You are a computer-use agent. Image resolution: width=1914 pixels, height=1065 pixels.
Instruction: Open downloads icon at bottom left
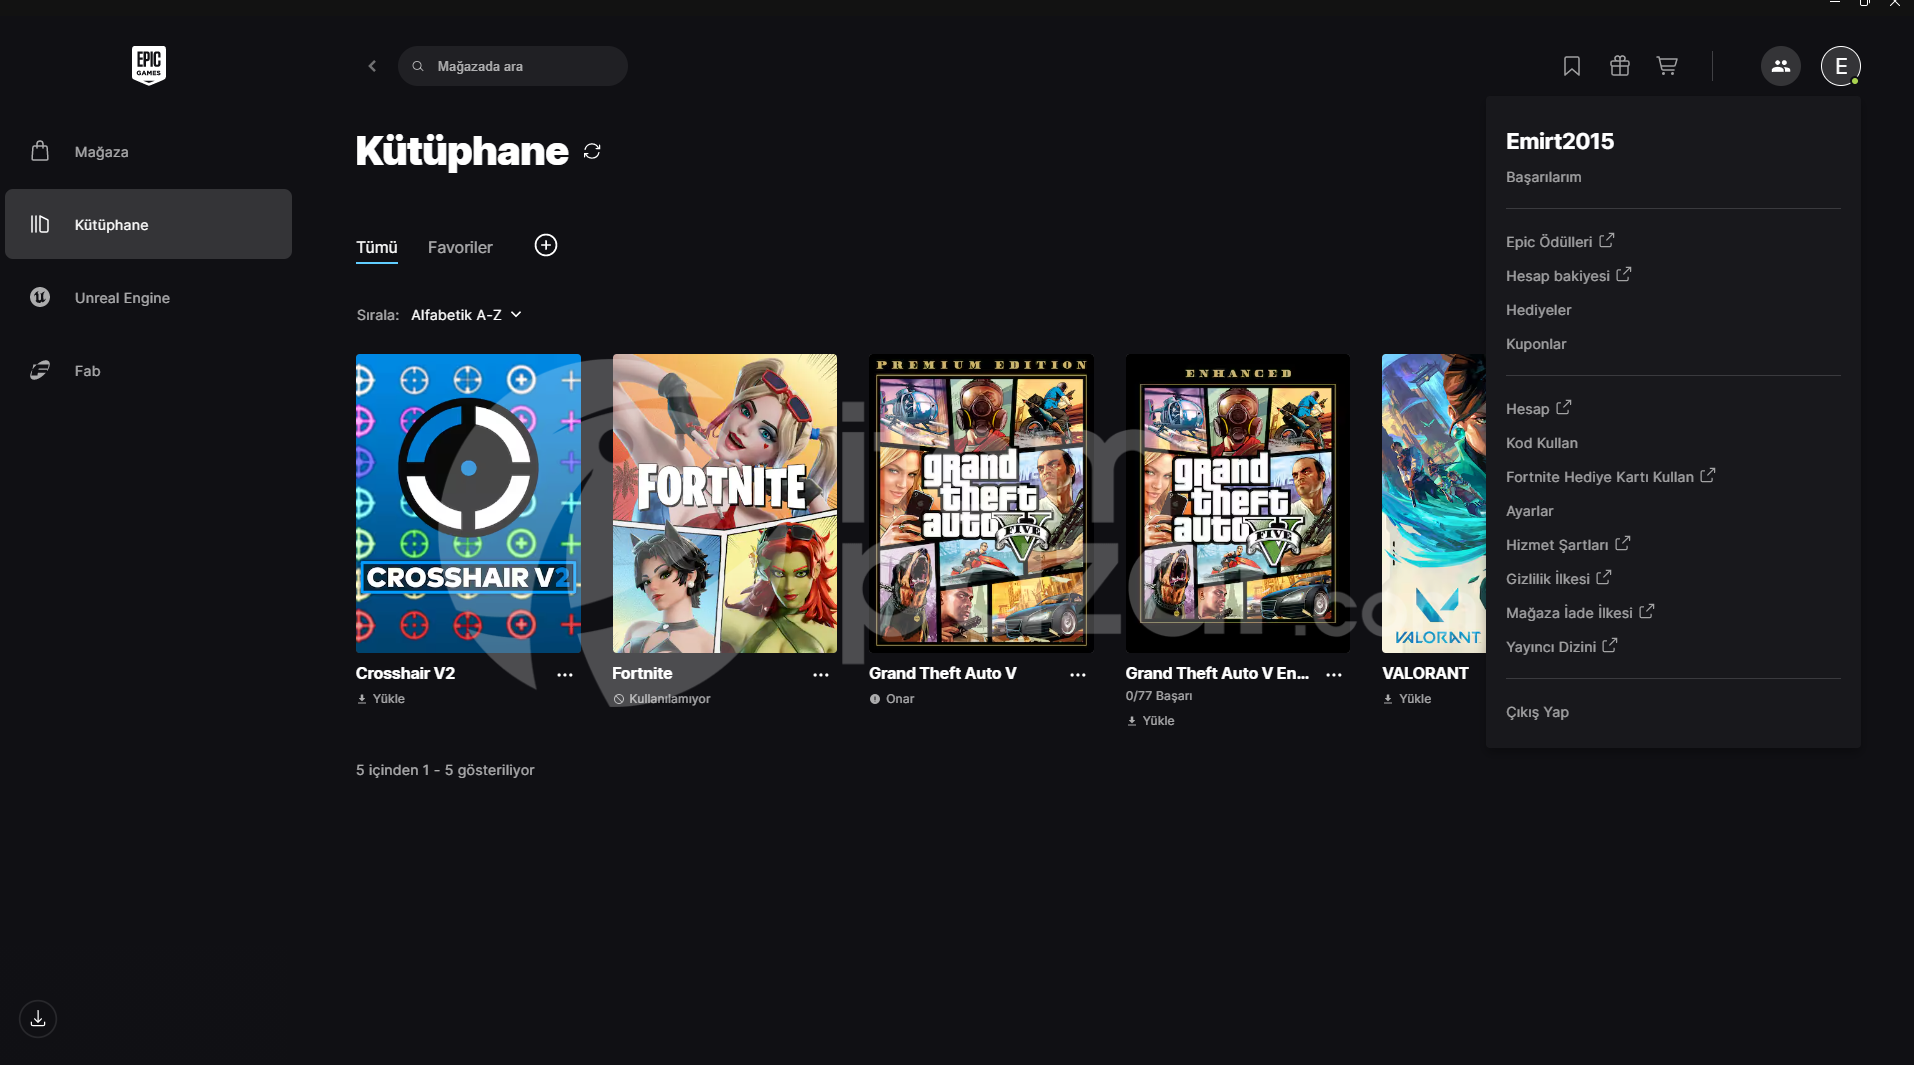coord(38,1019)
